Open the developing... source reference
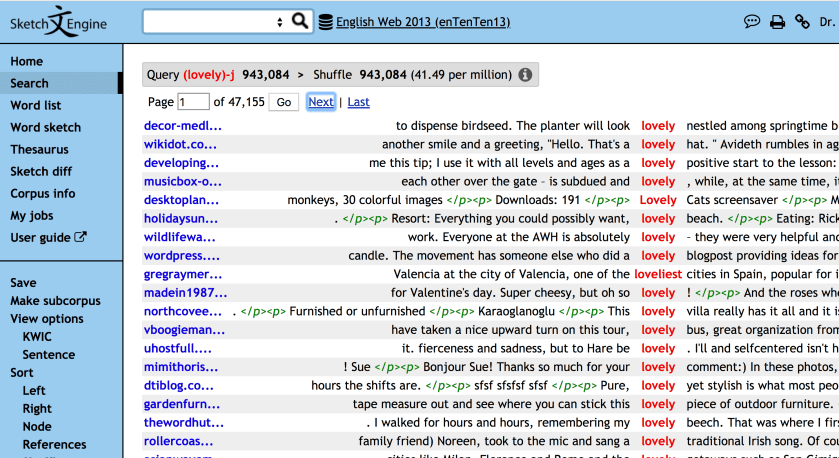This screenshot has width=839, height=458. click(181, 163)
